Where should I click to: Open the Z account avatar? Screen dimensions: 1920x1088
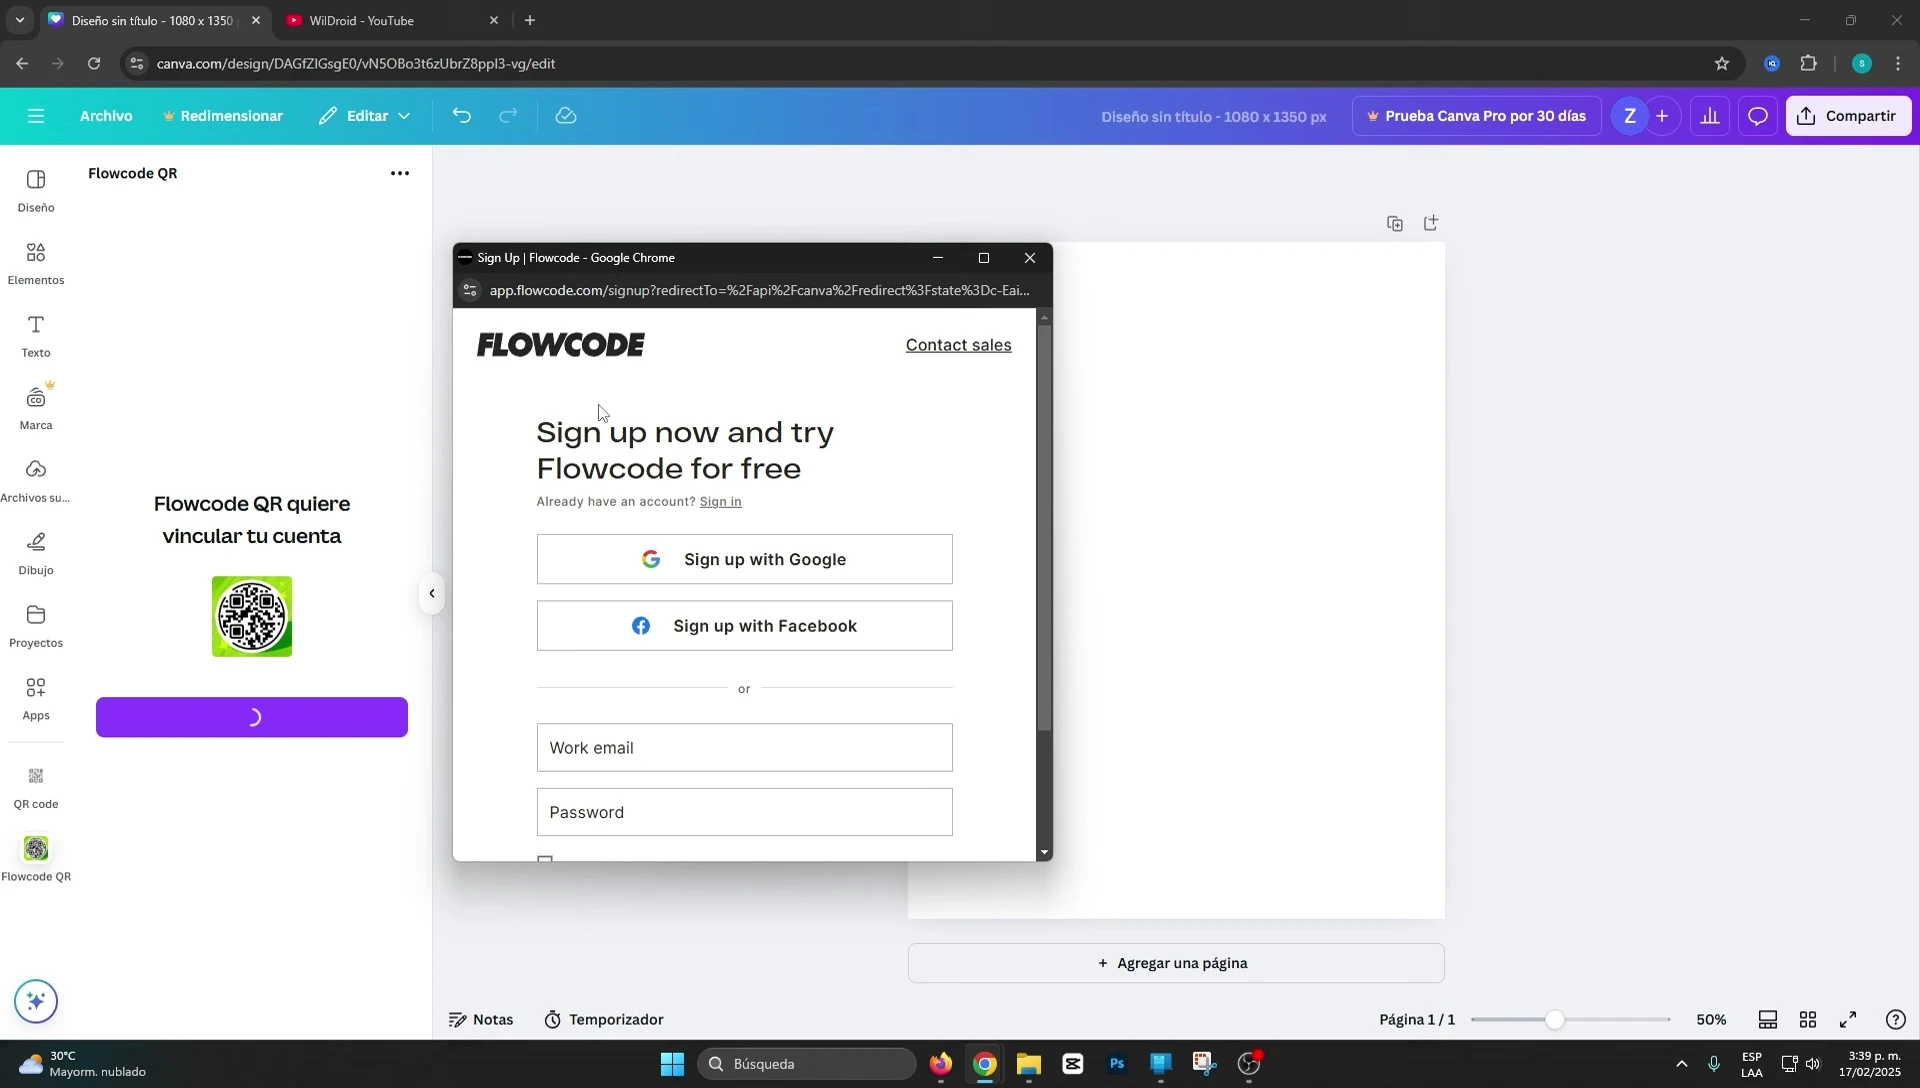coord(1629,116)
